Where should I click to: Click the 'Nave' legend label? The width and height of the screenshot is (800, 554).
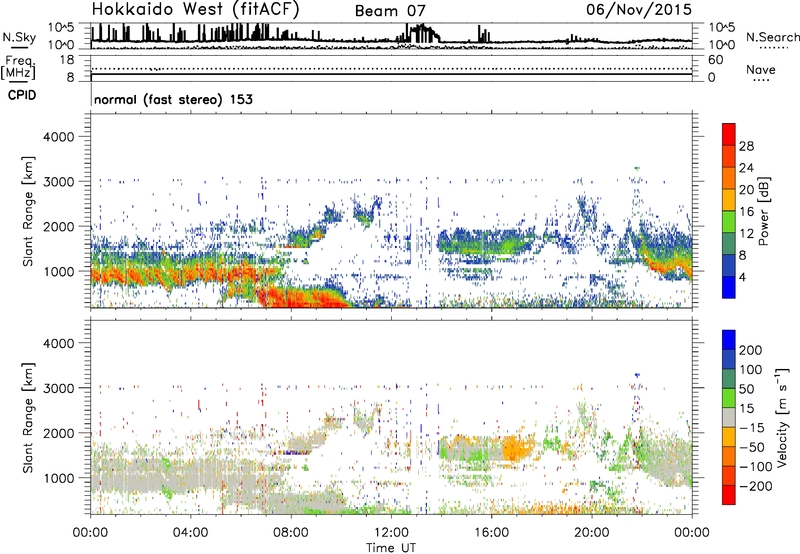click(x=761, y=70)
